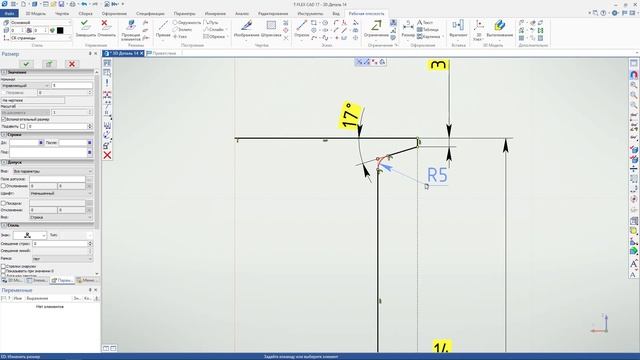The image size is (640, 360).
Task: Collapse the Допуск section
Action: tap(4, 162)
